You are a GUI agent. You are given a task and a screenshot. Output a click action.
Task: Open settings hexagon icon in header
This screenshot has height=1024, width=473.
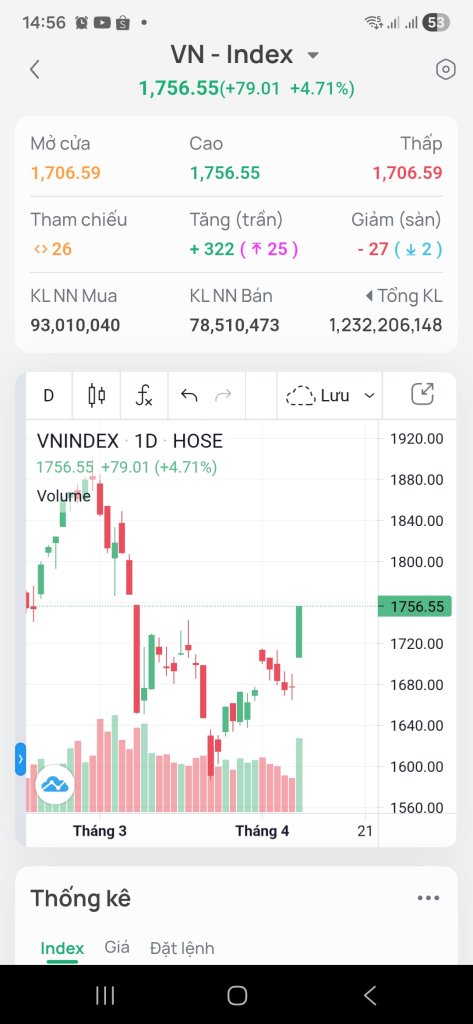point(446,69)
